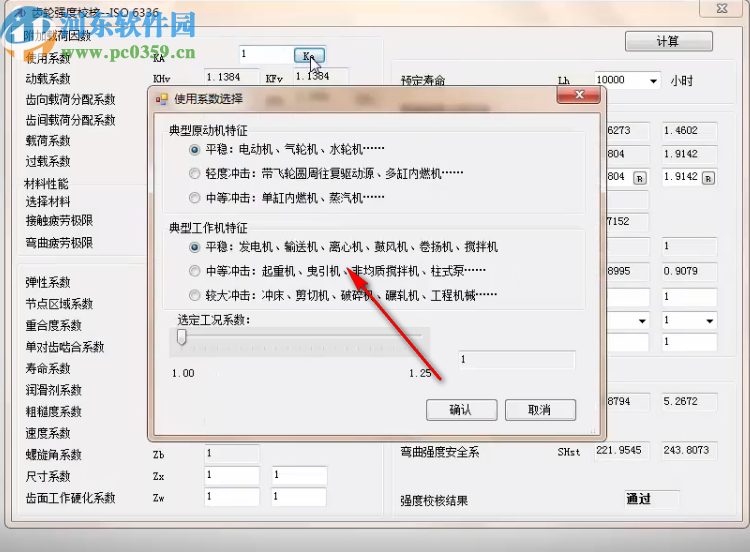Click the 螺旋角系数 label
This screenshot has width=750, height=552.
pyautogui.click(x=54, y=455)
